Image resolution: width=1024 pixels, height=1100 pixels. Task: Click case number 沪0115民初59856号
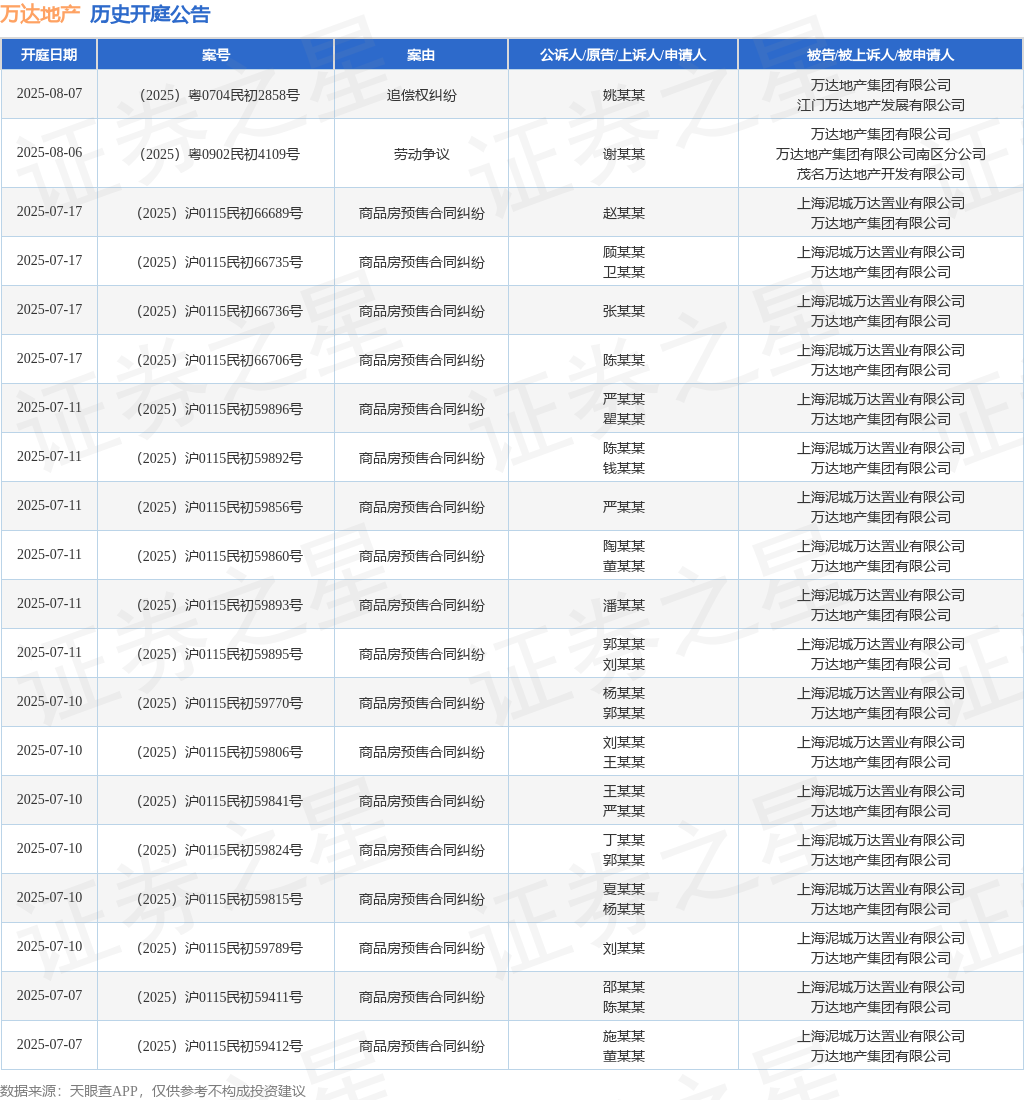(220, 507)
